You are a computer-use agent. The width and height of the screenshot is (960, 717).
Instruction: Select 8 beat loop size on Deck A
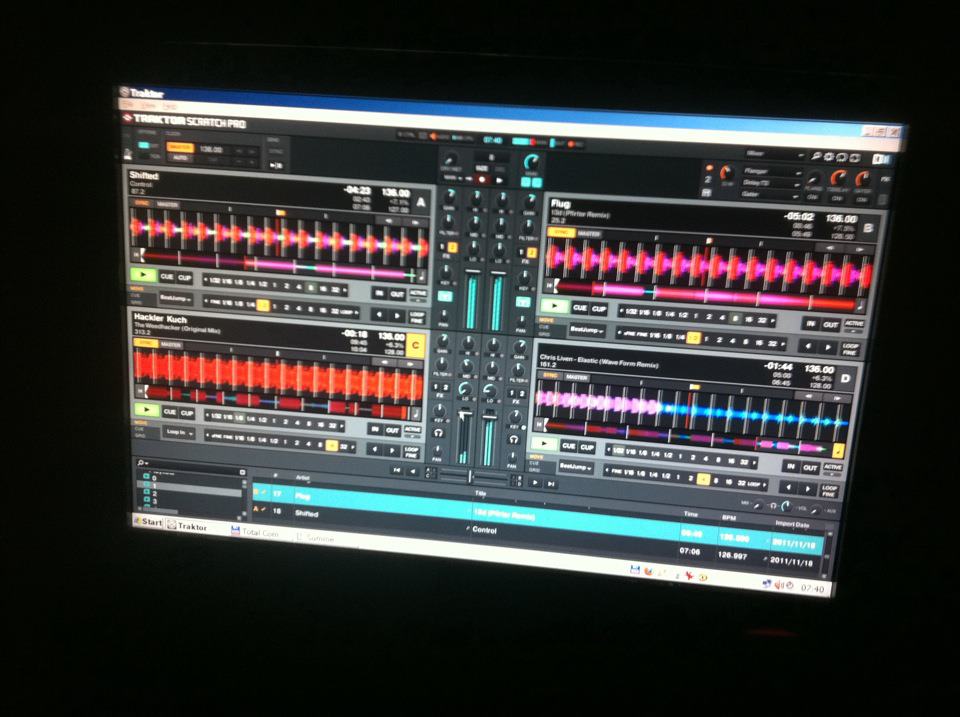(311, 288)
